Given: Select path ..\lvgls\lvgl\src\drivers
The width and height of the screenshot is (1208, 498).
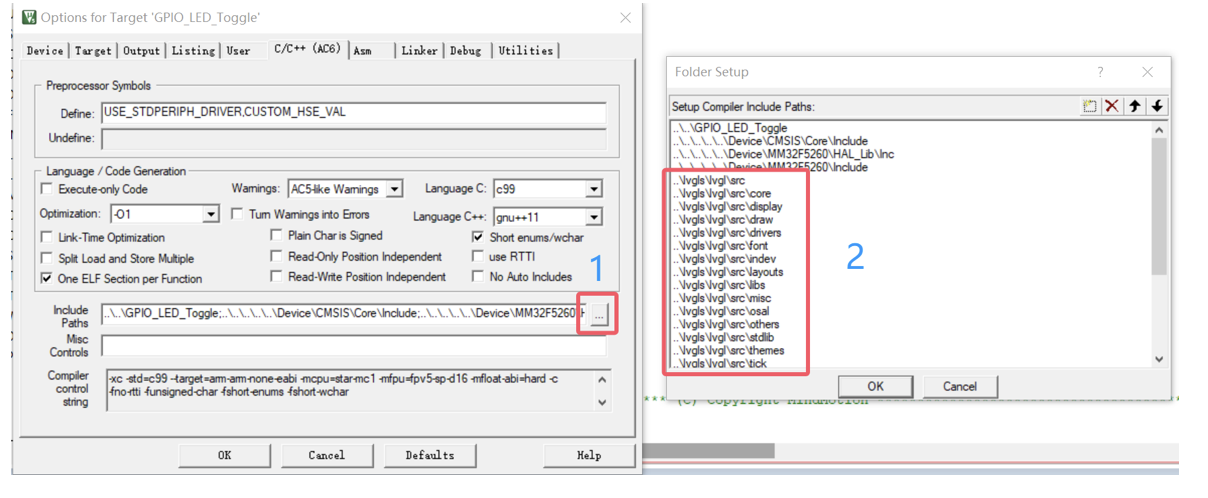Looking at the screenshot, I should pyautogui.click(x=726, y=232).
